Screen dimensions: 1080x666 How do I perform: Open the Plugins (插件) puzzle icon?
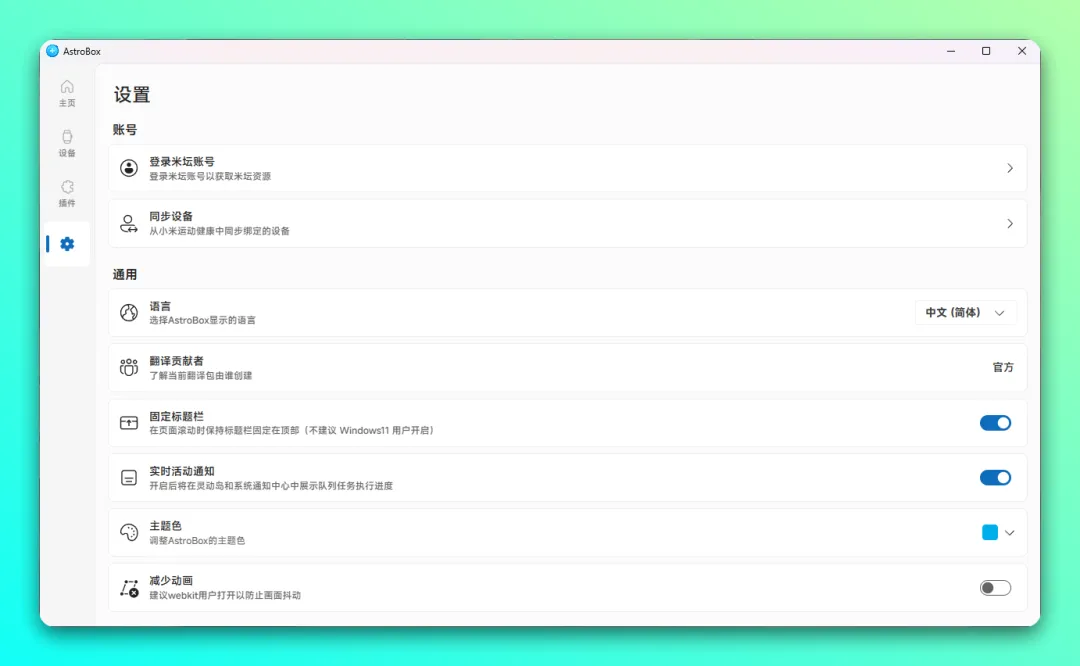pyautogui.click(x=67, y=187)
